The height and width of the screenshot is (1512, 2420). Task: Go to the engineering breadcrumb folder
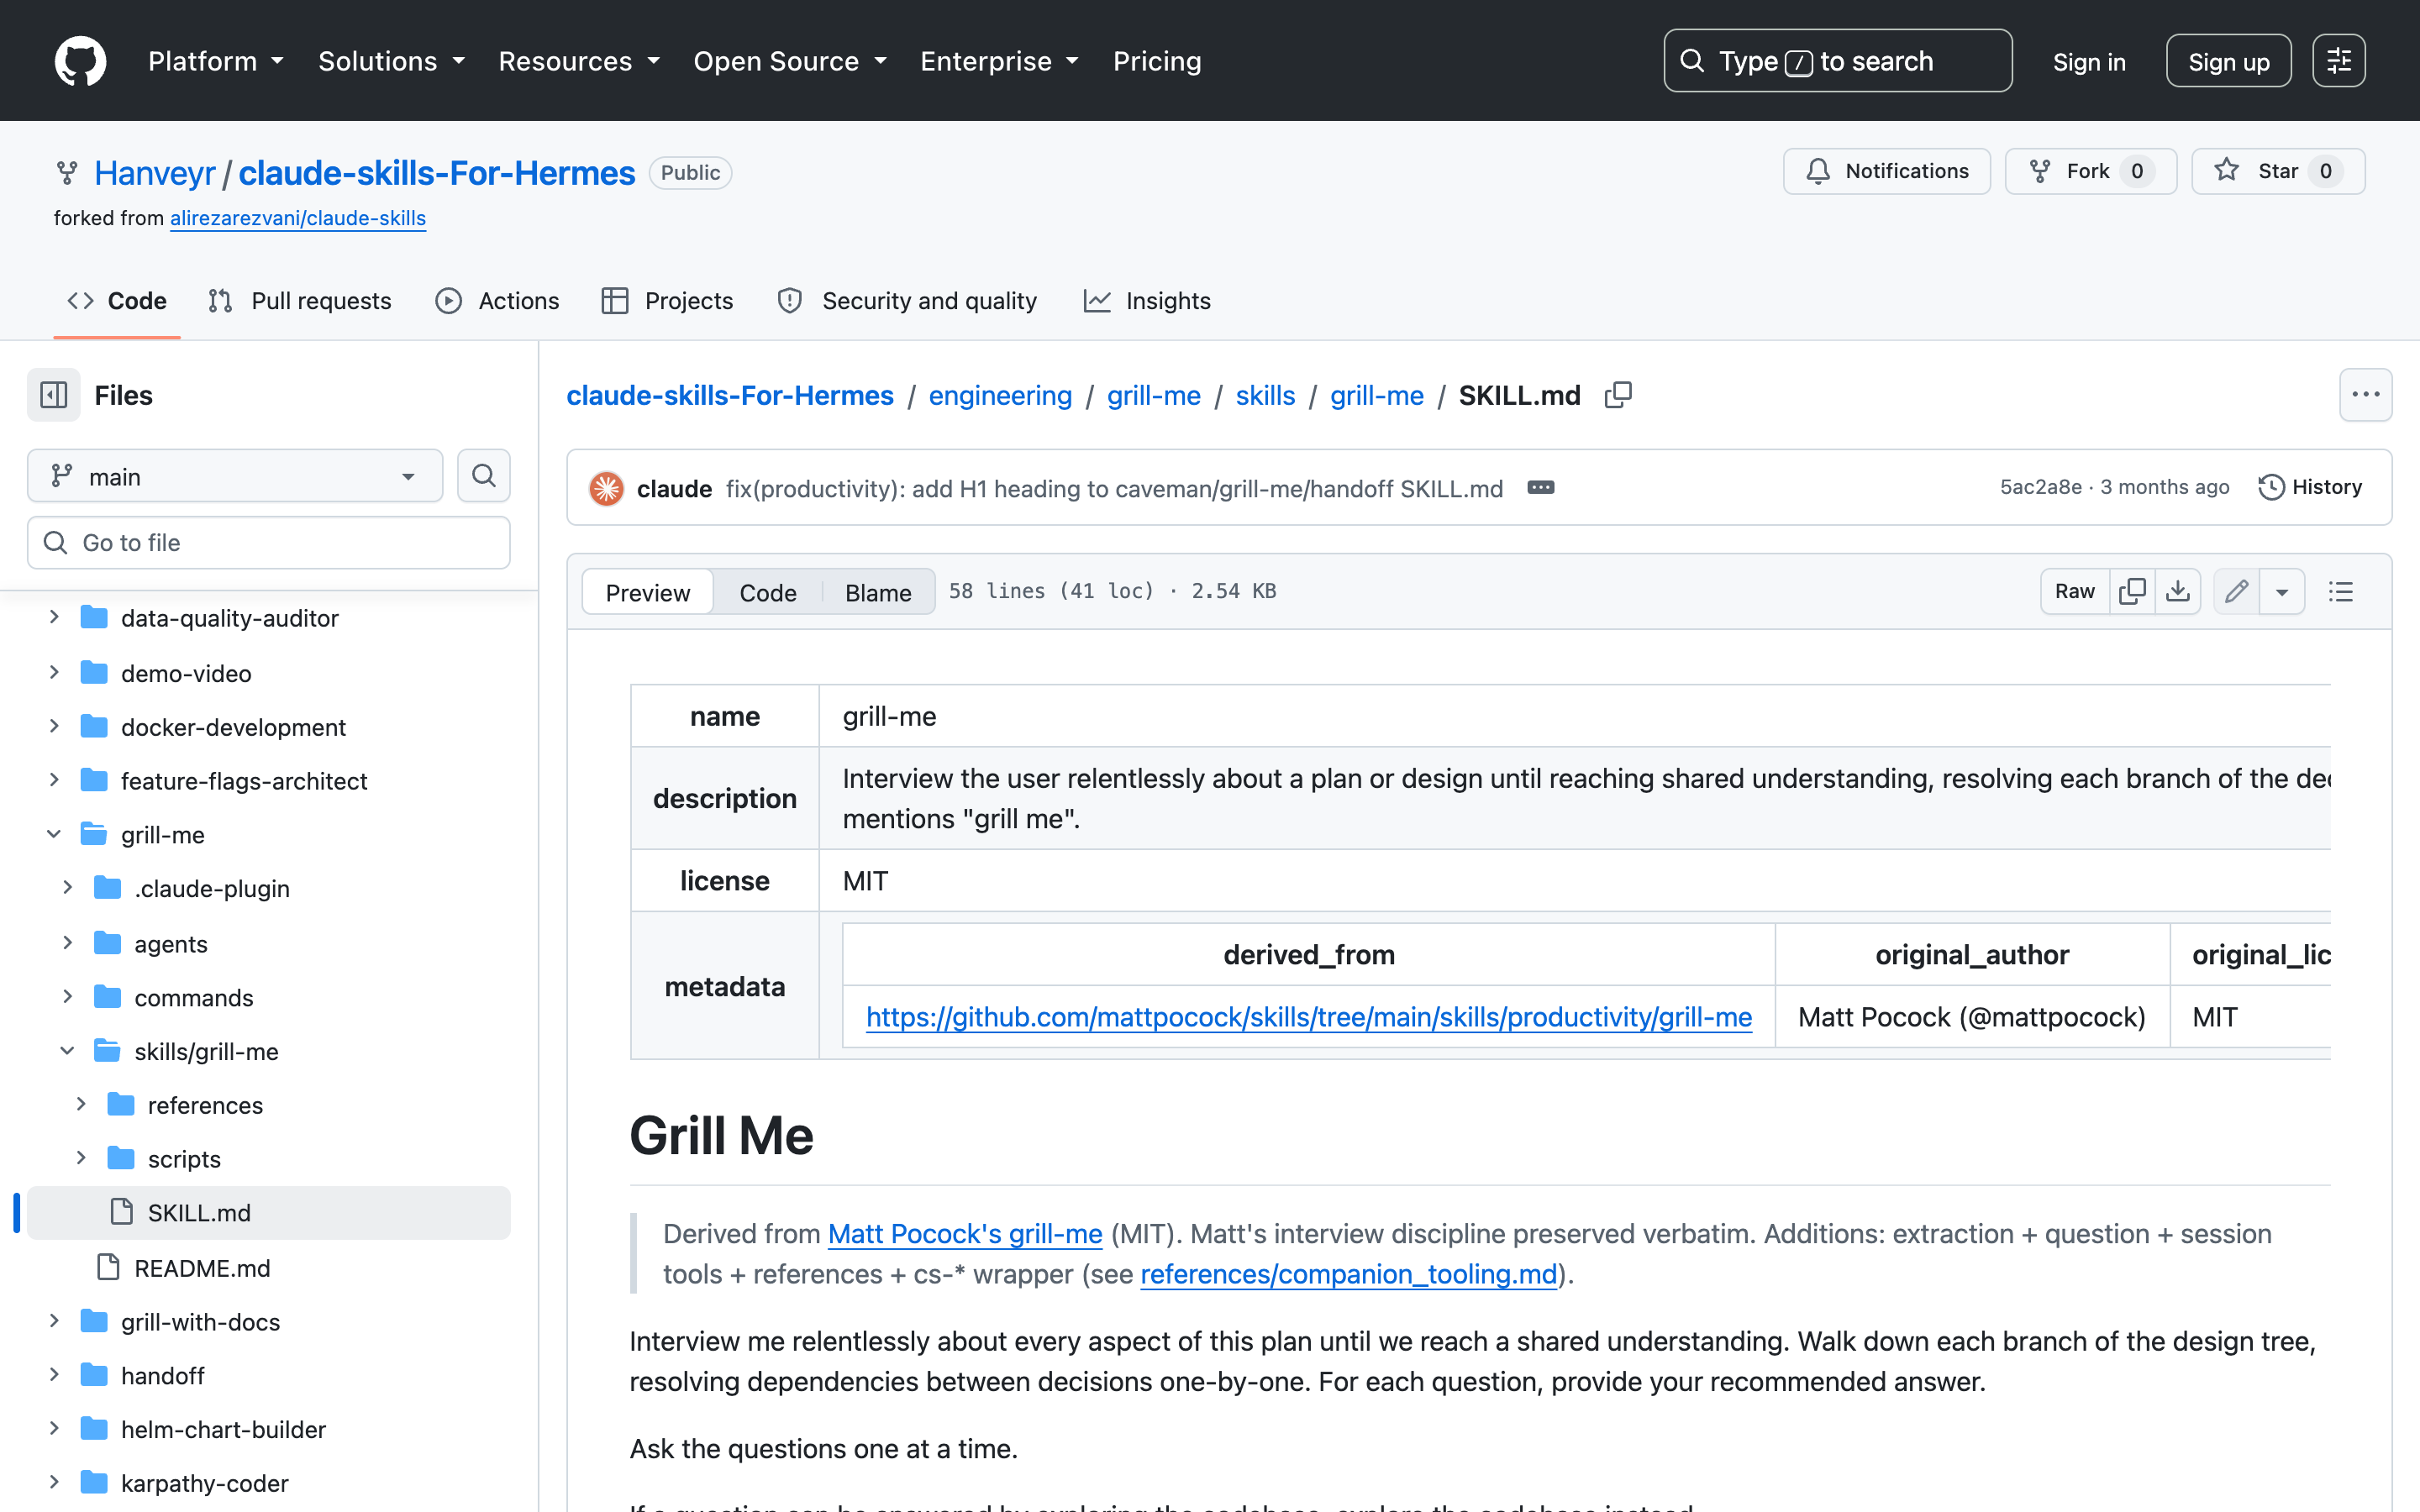click(x=1000, y=395)
